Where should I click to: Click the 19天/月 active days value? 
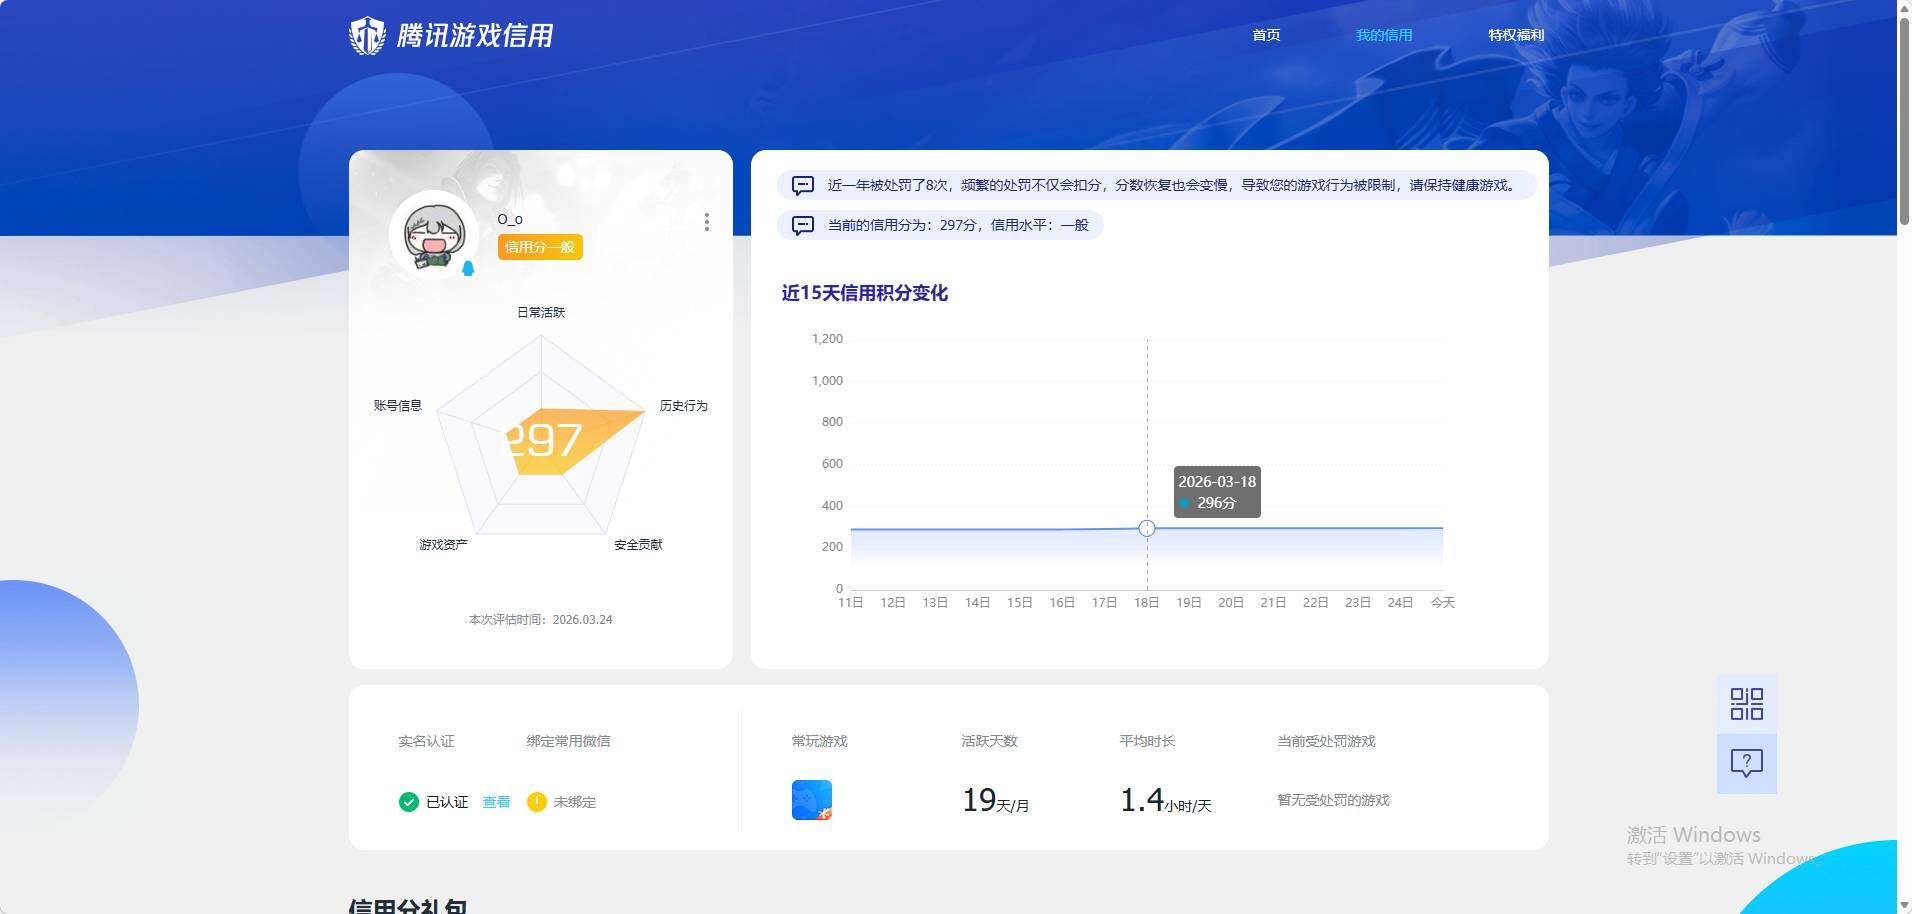tap(995, 800)
